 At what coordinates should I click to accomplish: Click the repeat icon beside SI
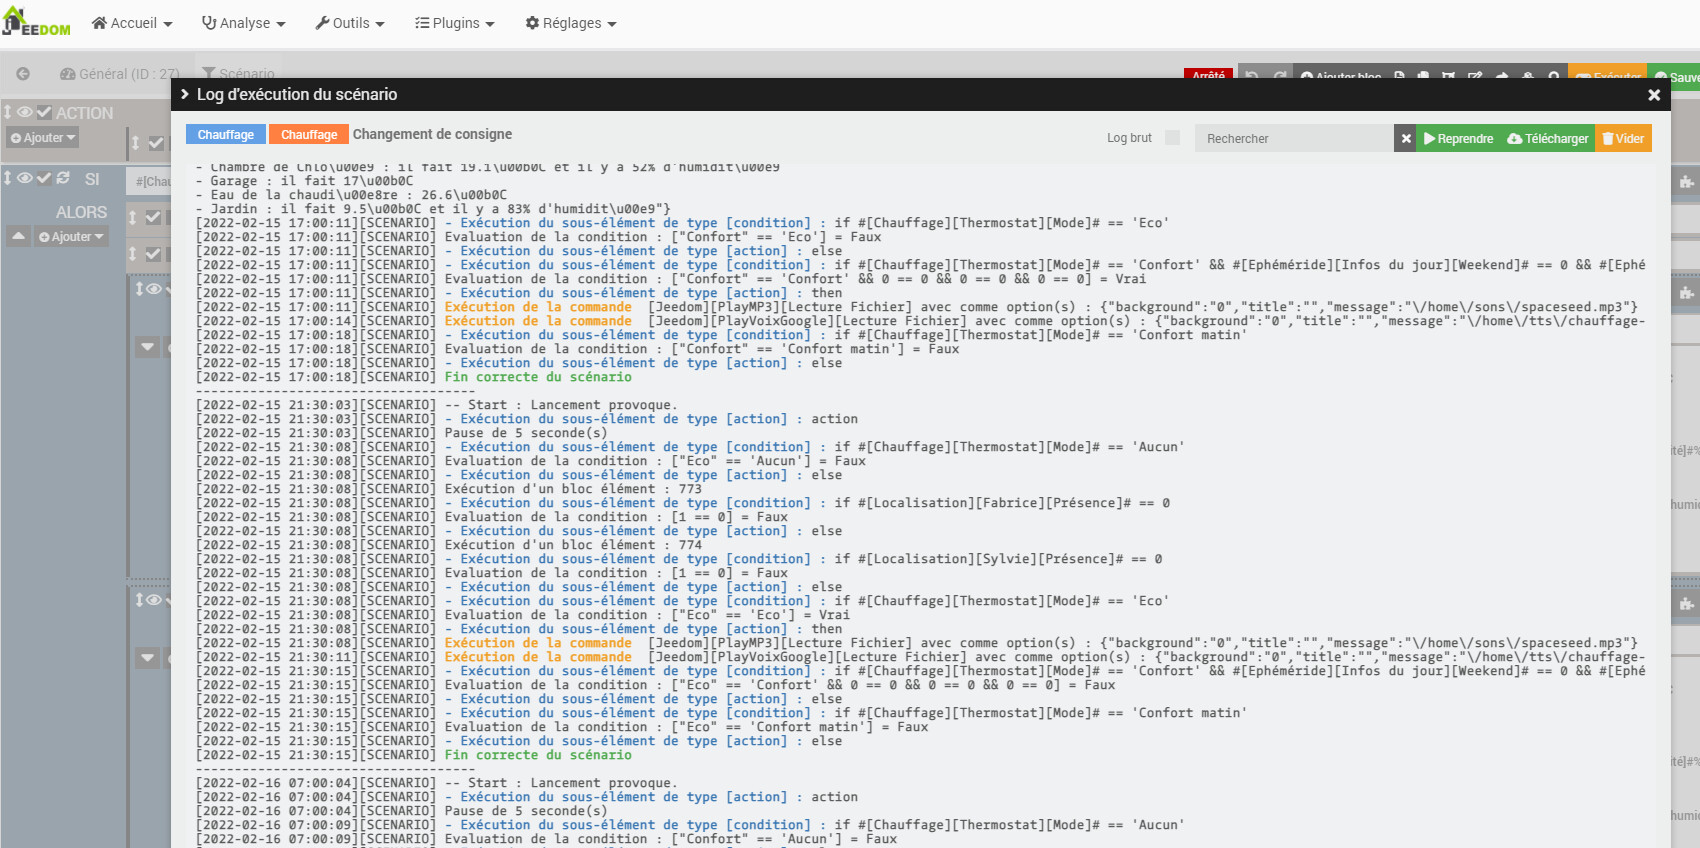63,178
